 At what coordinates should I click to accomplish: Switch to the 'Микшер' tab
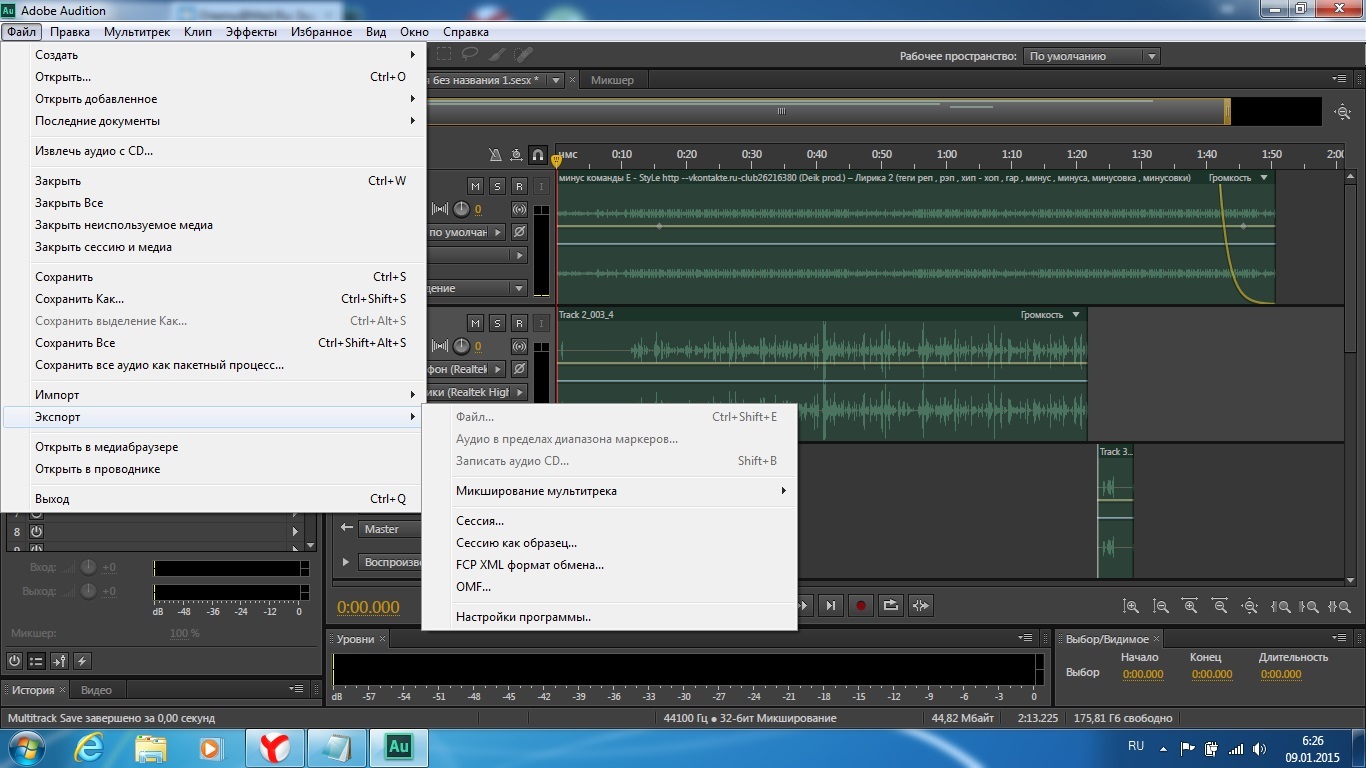[x=612, y=80]
